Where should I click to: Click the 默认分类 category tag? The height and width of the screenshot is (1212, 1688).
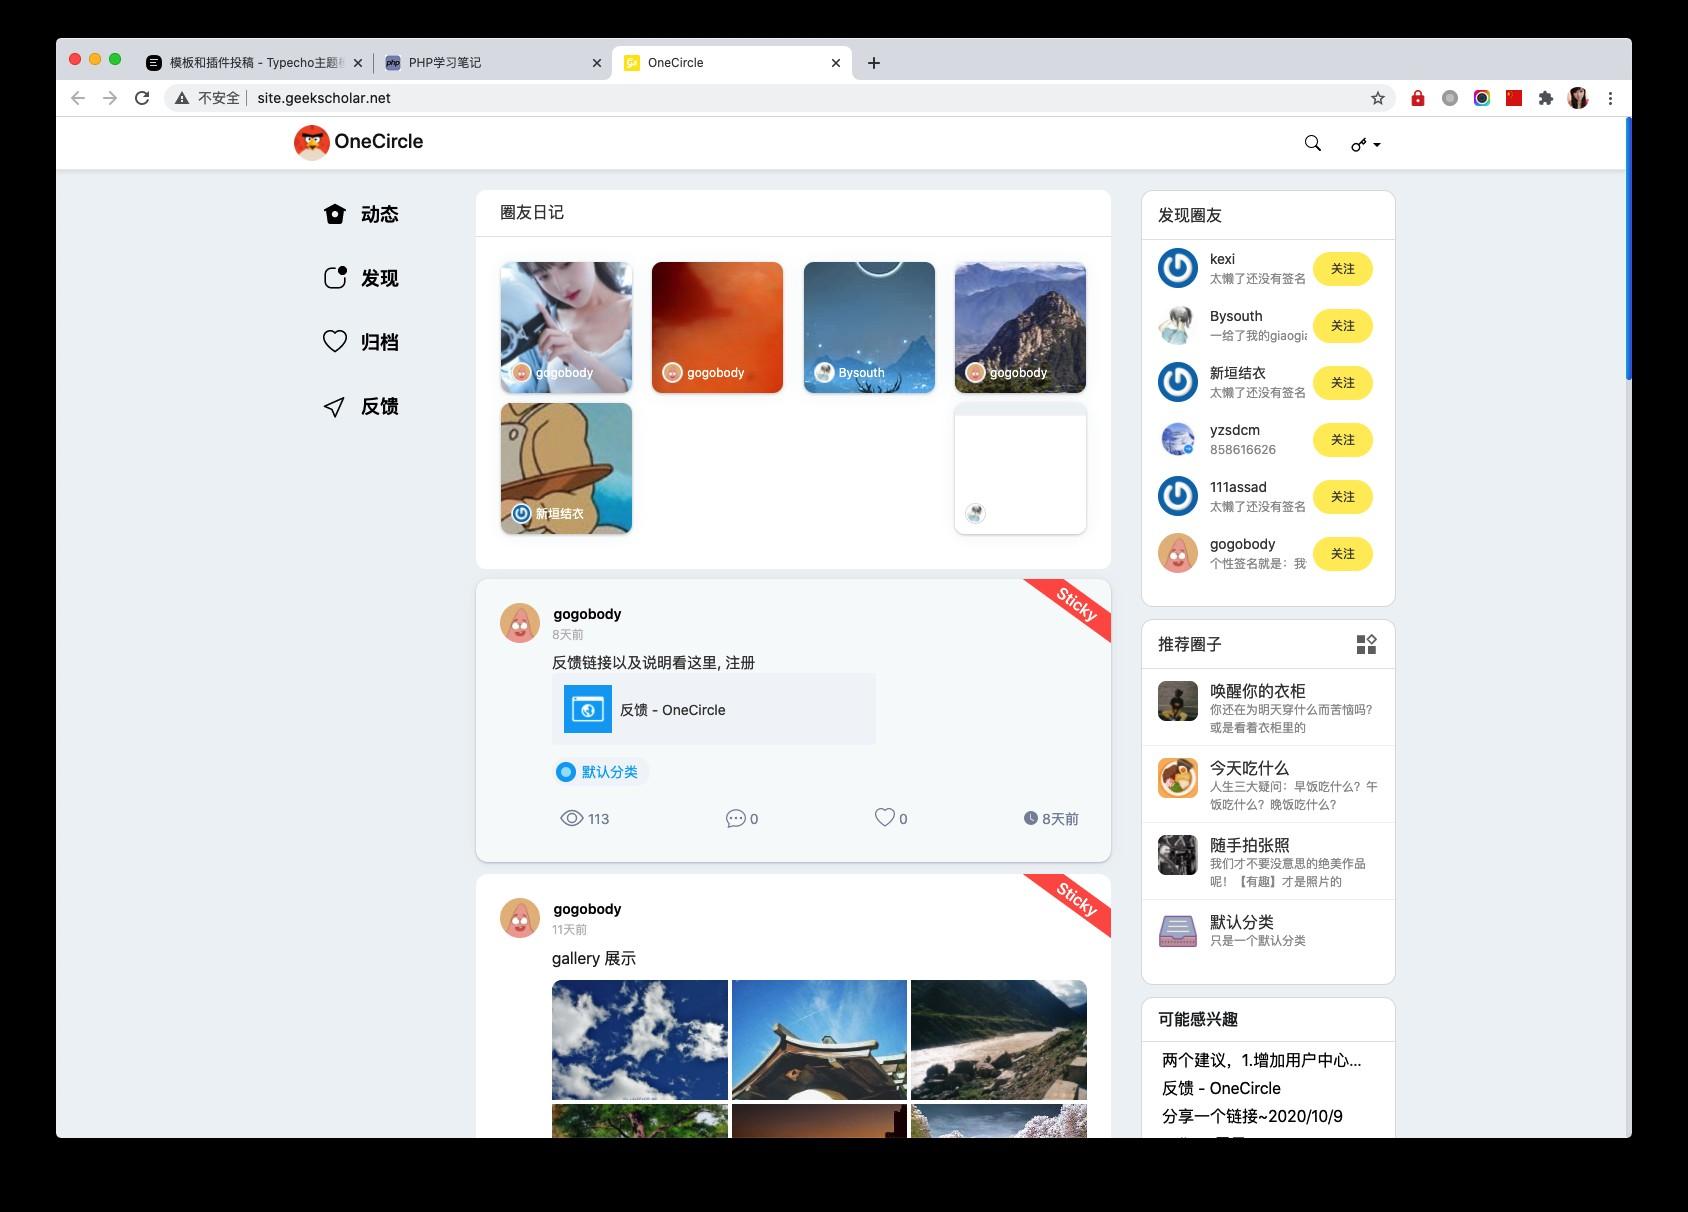tap(600, 771)
